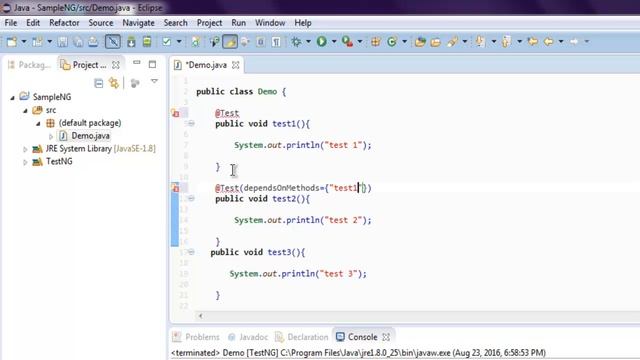Open the New file dropdown arrow
This screenshot has height=360, width=640.
click(24, 41)
